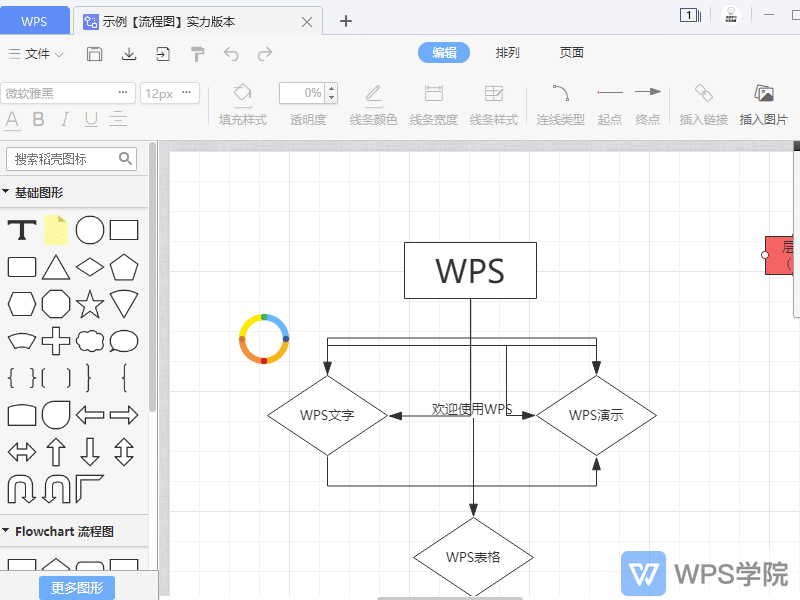This screenshot has width=800, height=600.
Task: Click insert link (插入链接)
Action: [x=704, y=105]
